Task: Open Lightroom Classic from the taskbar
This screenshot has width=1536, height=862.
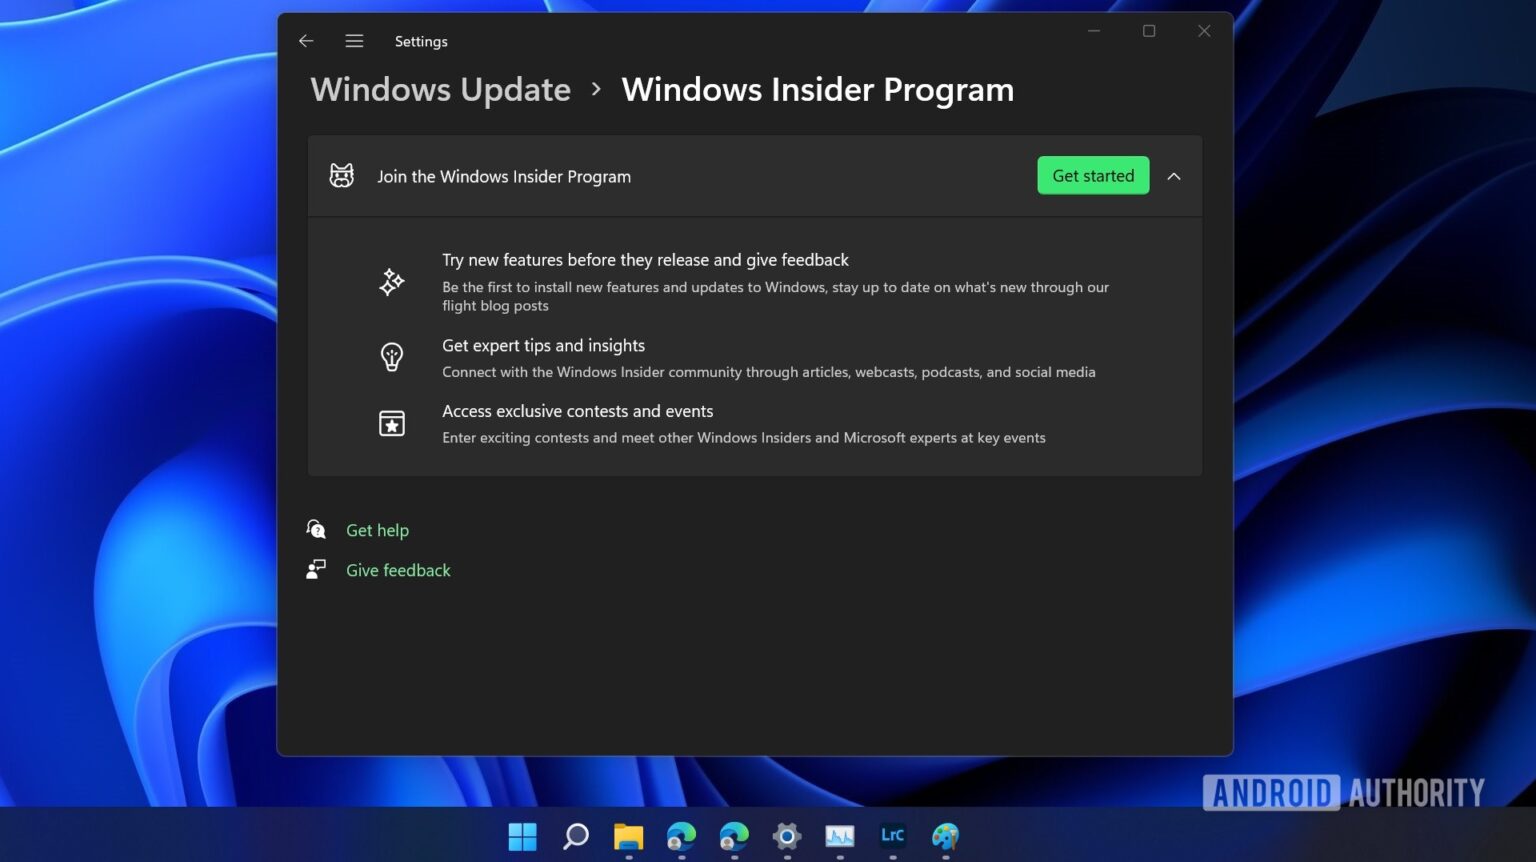Action: click(x=892, y=837)
